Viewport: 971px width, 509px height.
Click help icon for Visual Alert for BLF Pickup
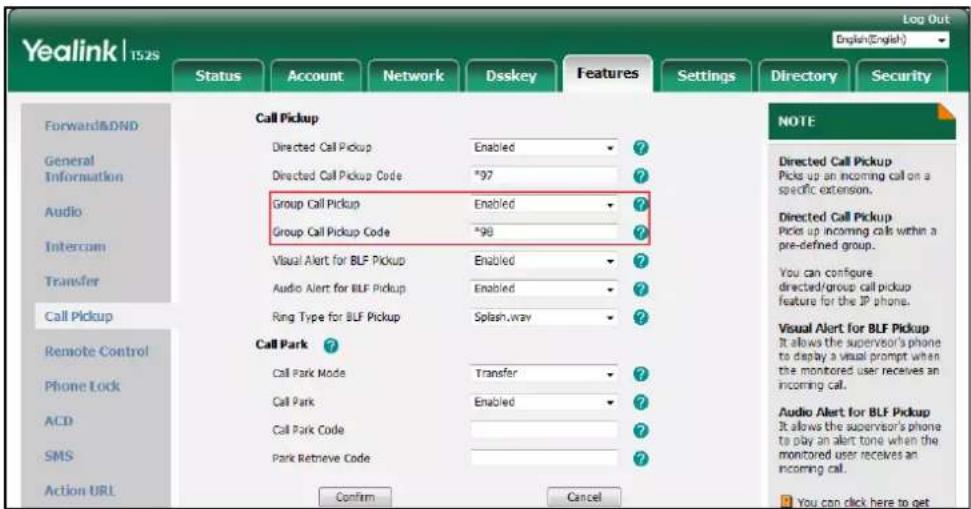pos(641,261)
